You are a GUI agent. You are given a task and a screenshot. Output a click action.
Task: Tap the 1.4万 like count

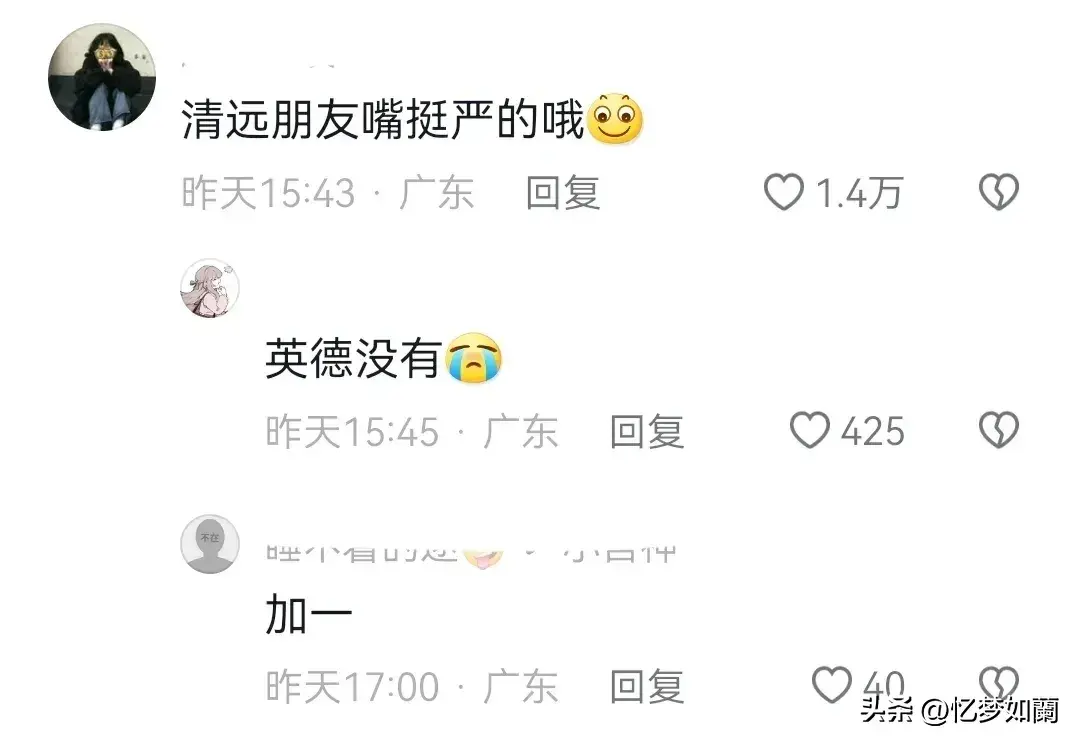tap(859, 192)
